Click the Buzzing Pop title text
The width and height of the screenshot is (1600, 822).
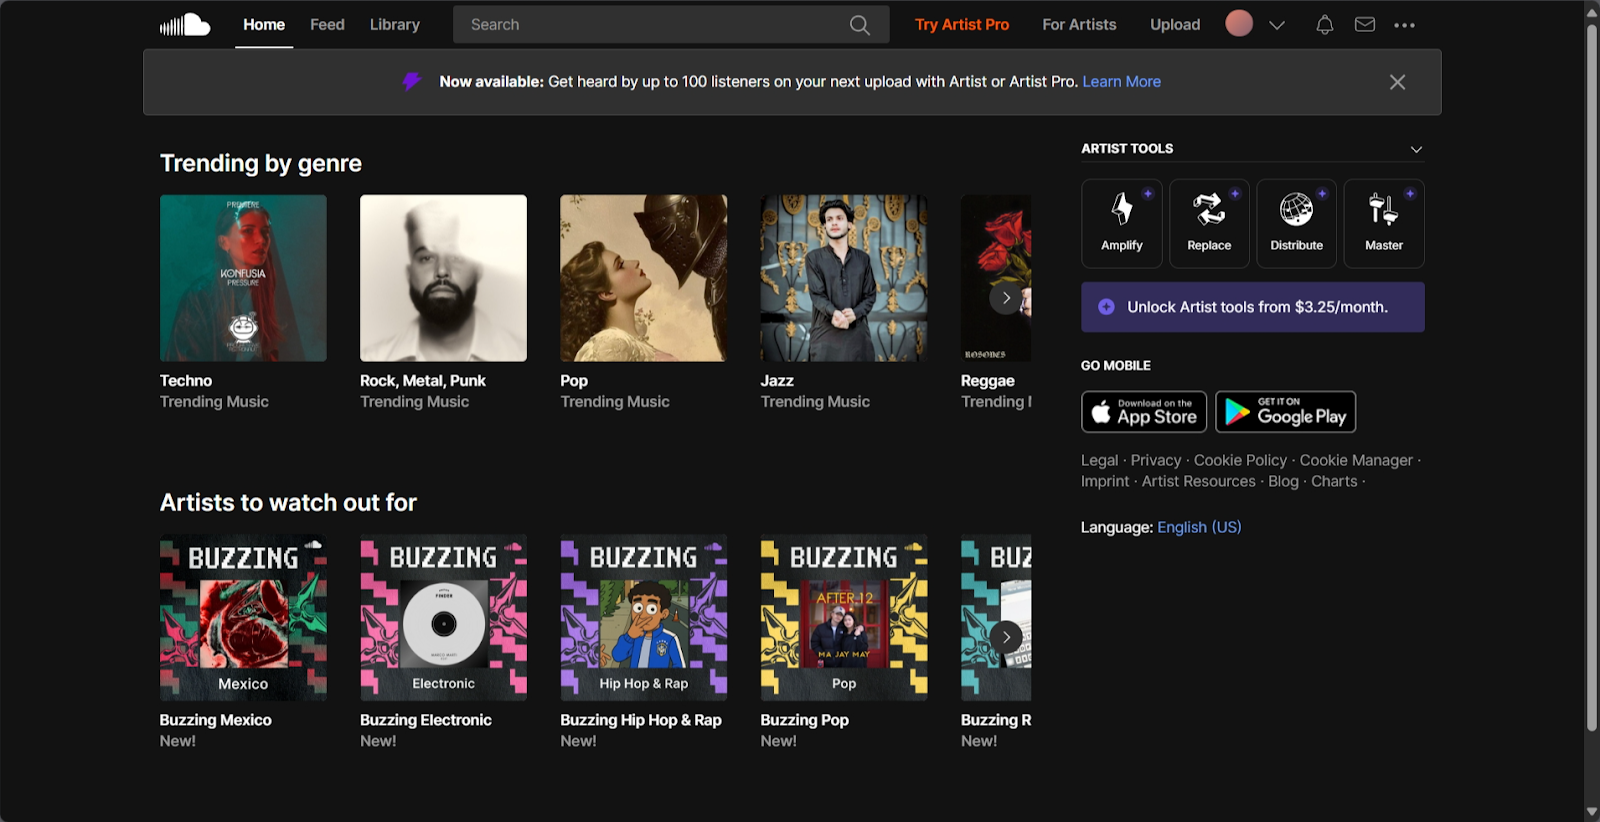[x=805, y=720]
